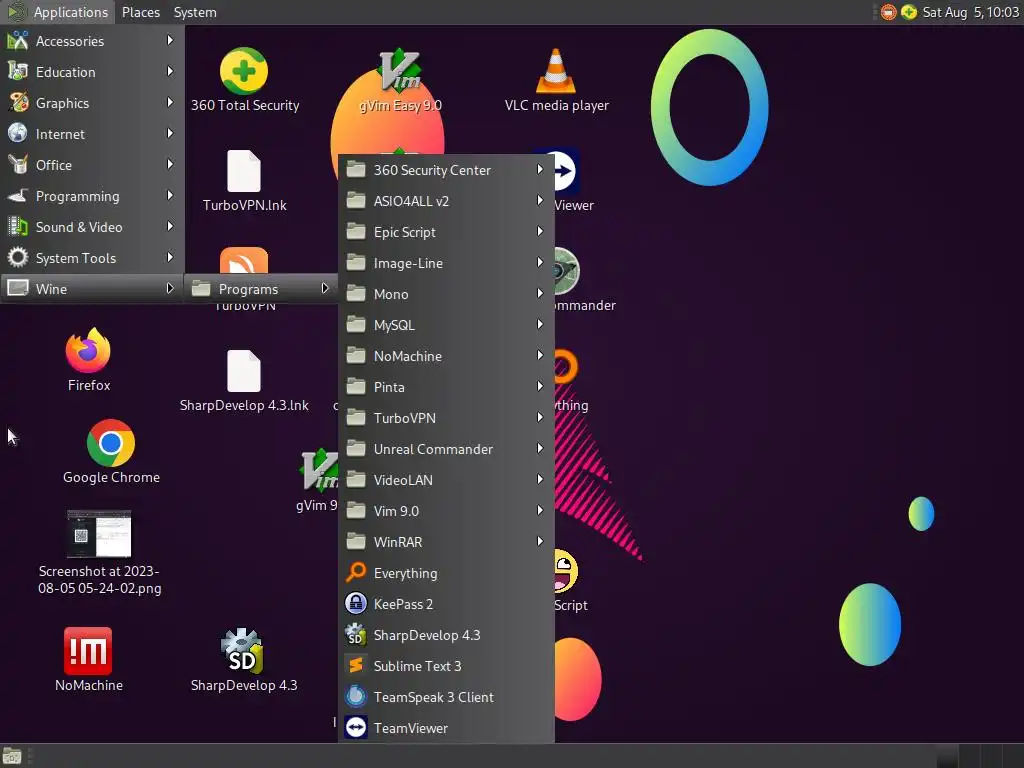The width and height of the screenshot is (1024, 768).
Task: Expand the NoMachine folder in menu
Action: pos(446,356)
